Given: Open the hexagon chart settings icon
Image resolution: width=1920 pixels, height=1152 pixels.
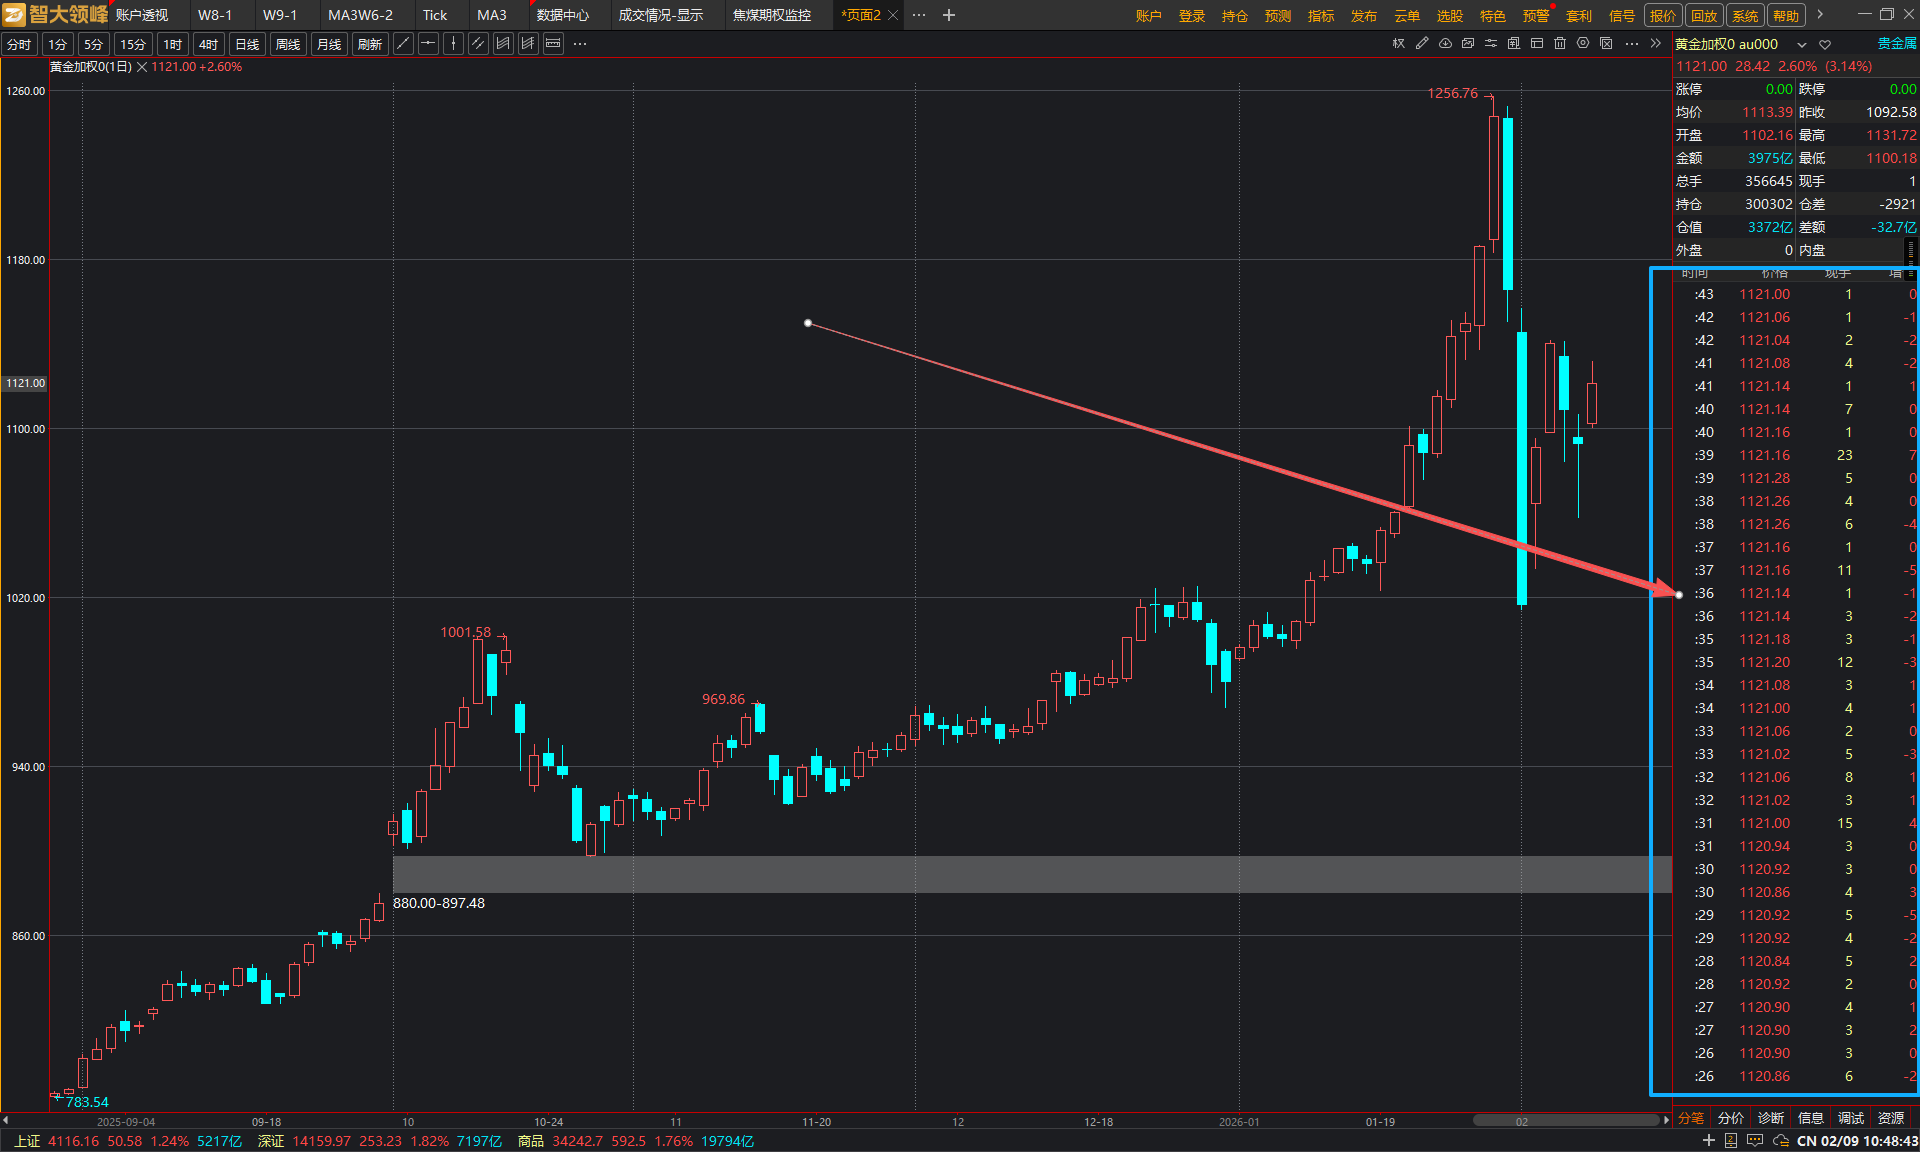Looking at the screenshot, I should pyautogui.click(x=1583, y=44).
